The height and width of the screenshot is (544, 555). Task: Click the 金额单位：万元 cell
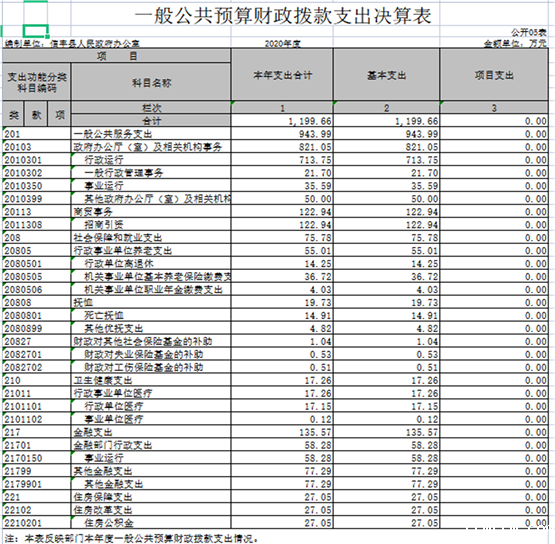515,44
